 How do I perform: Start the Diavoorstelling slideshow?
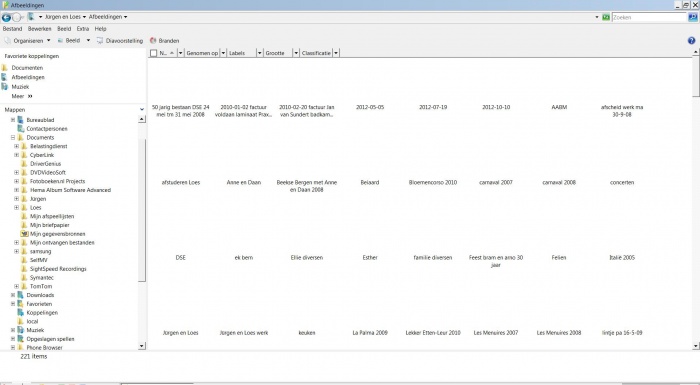click(x=120, y=41)
